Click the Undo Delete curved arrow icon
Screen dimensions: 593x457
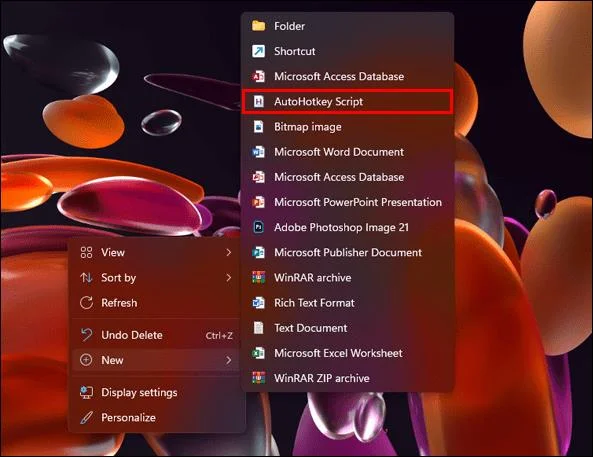pyautogui.click(x=86, y=335)
